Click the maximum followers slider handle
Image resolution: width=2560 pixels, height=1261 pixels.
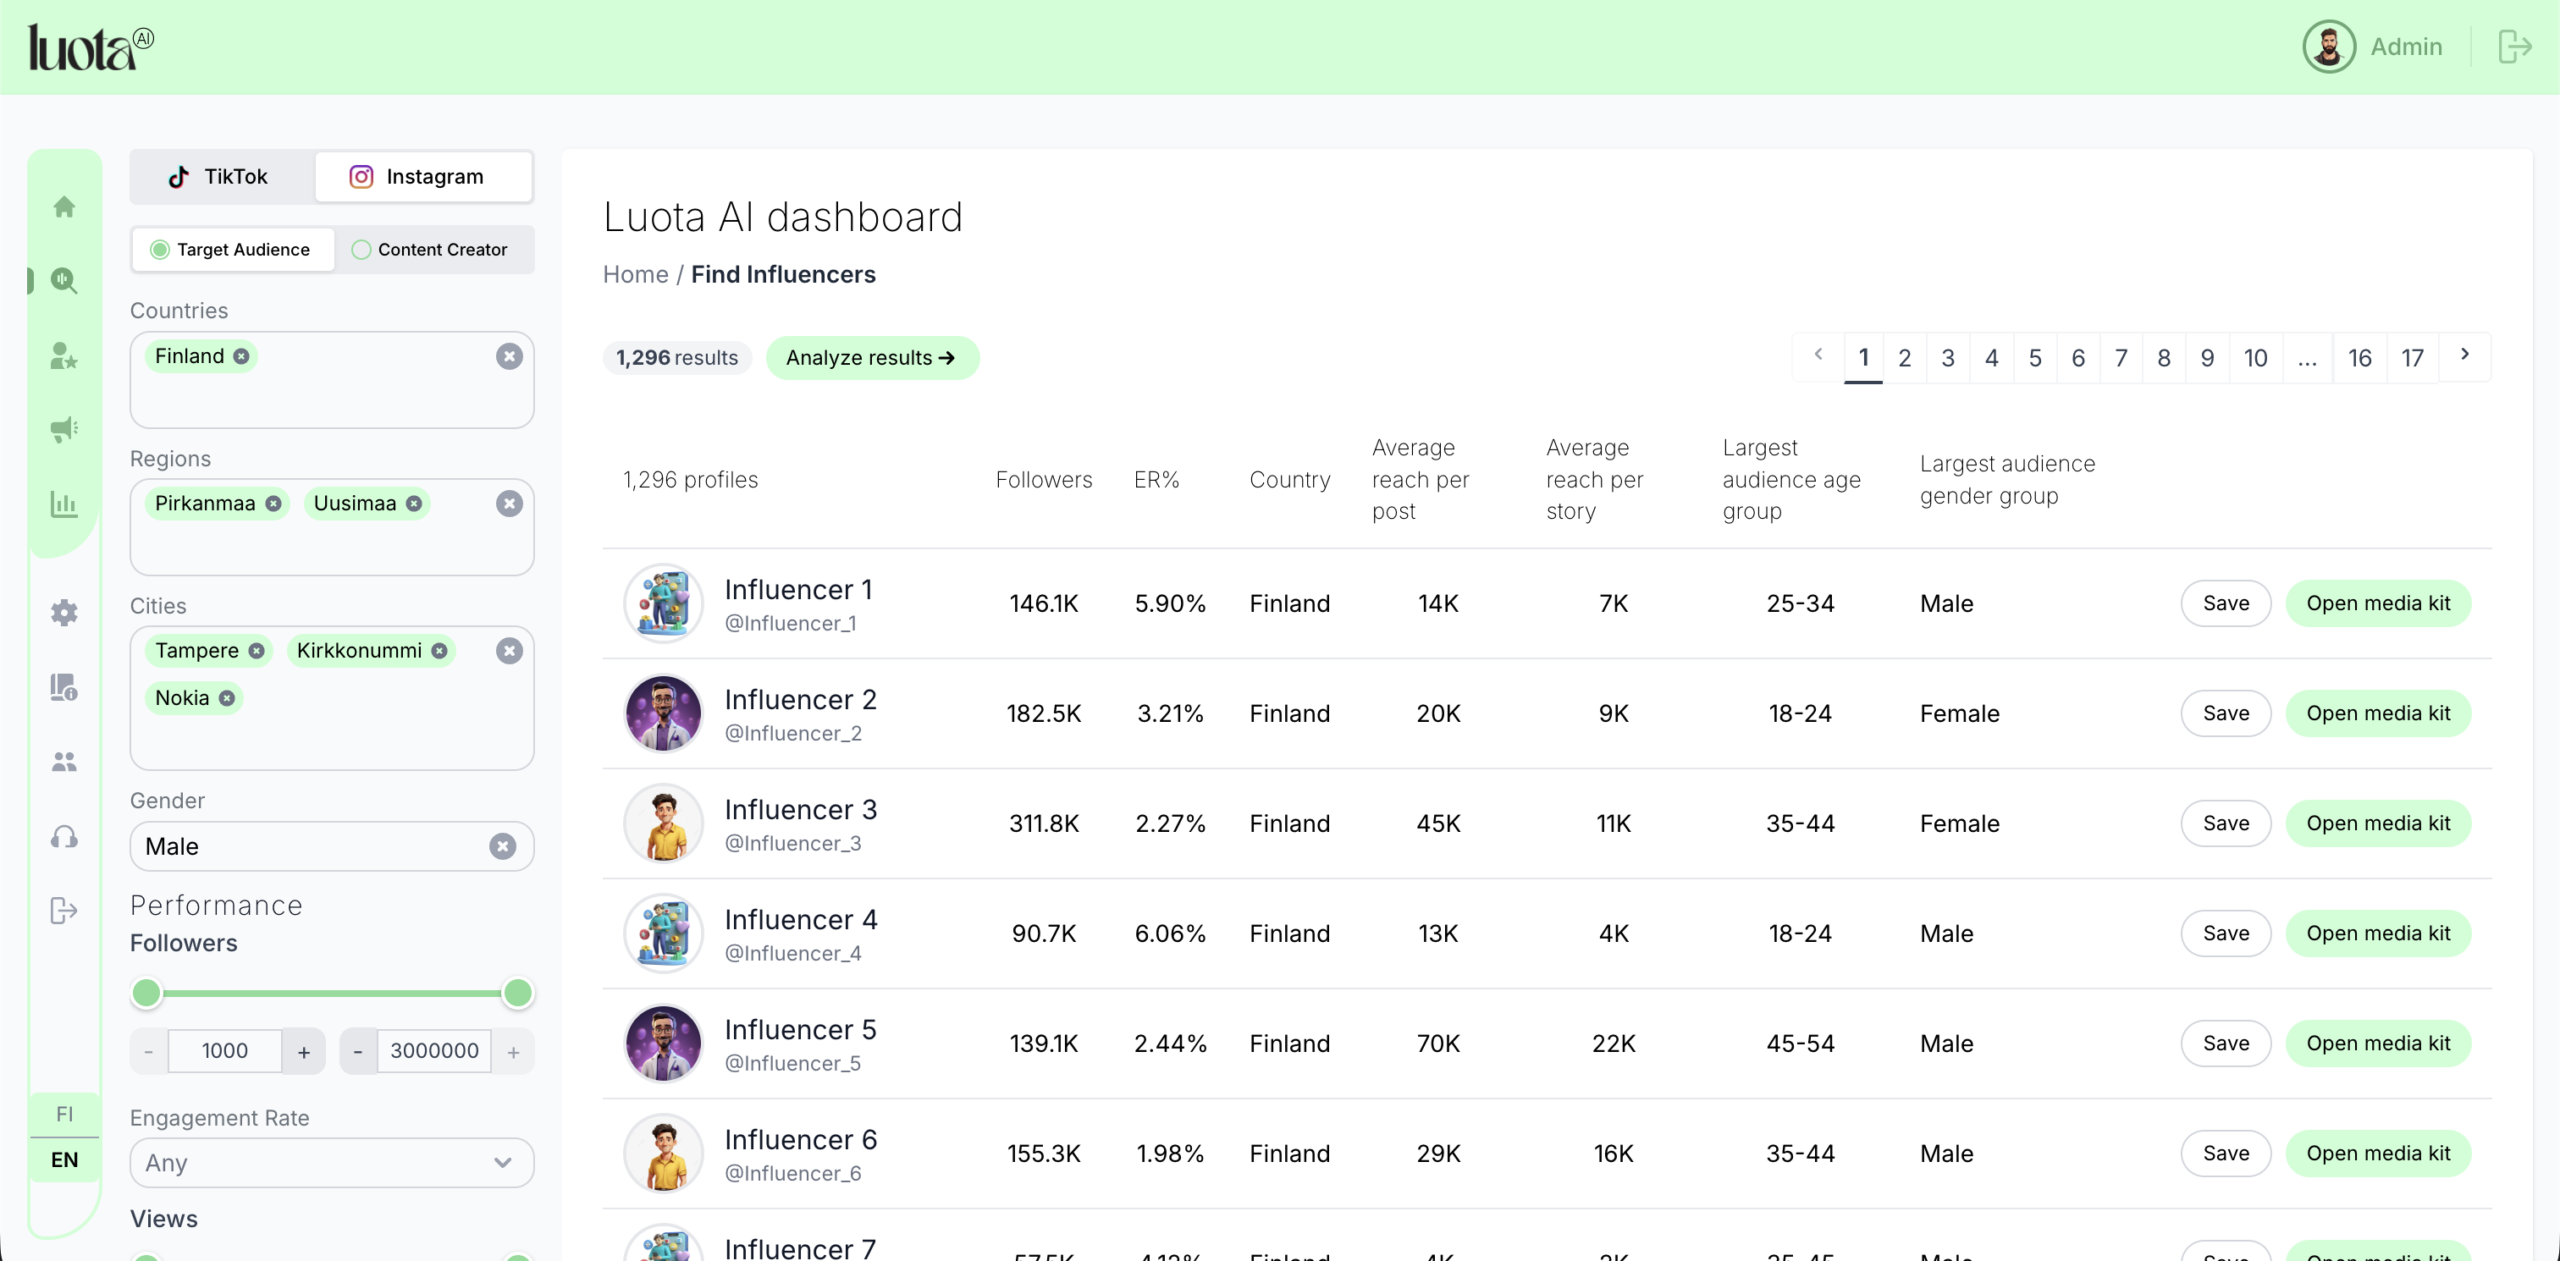coord(518,993)
